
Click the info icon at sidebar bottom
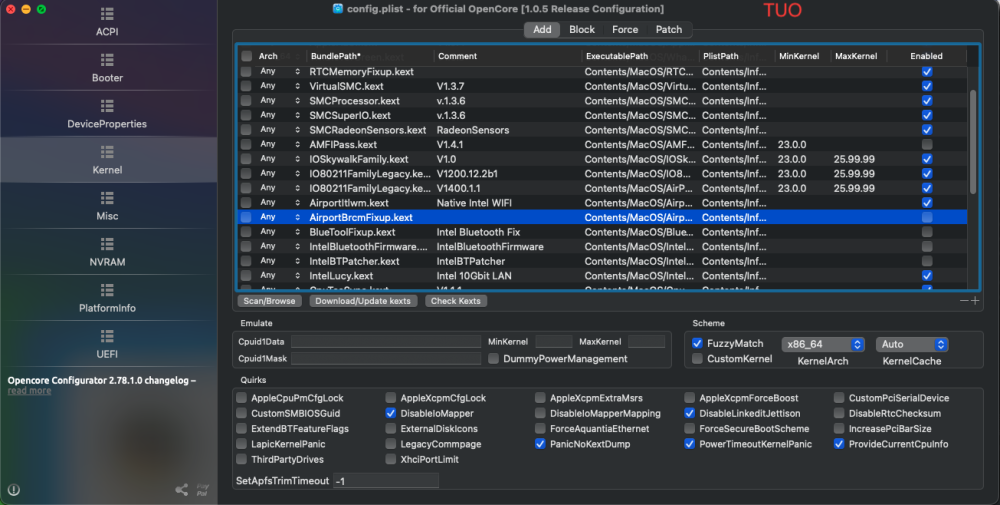[13, 490]
